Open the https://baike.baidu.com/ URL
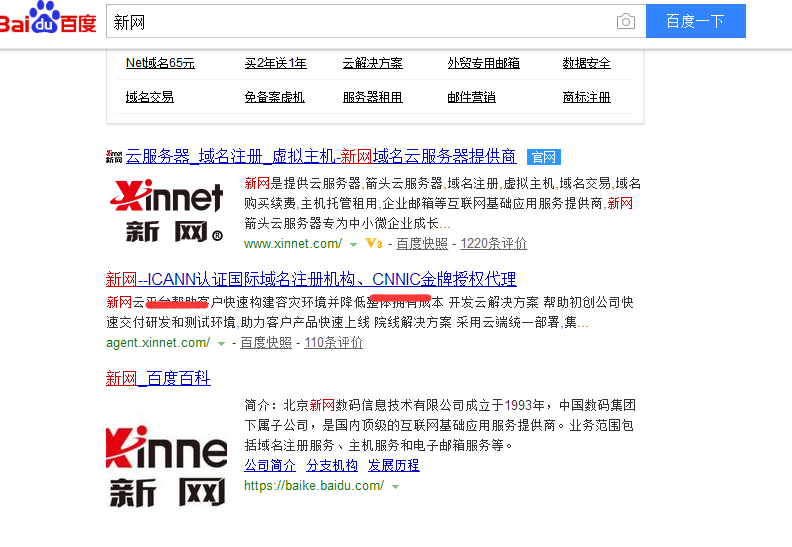 click(314, 486)
